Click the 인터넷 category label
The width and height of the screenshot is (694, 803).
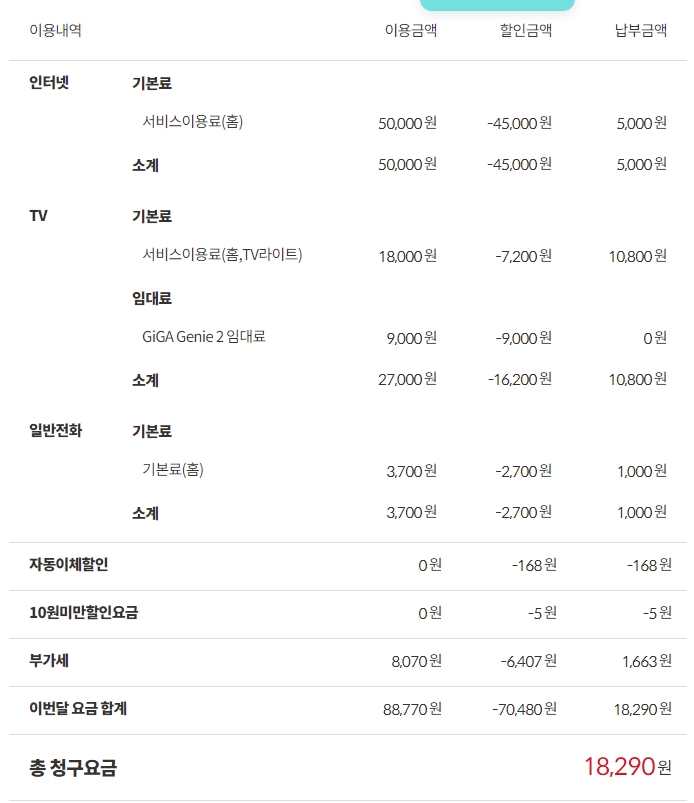click(49, 82)
